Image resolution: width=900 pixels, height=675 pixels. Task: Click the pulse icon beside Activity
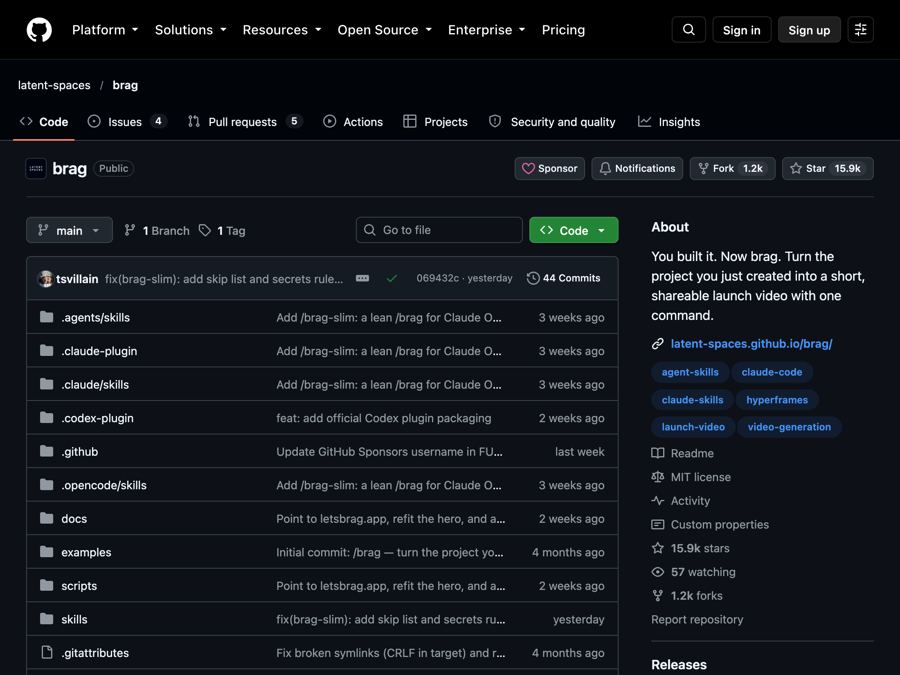(658, 501)
